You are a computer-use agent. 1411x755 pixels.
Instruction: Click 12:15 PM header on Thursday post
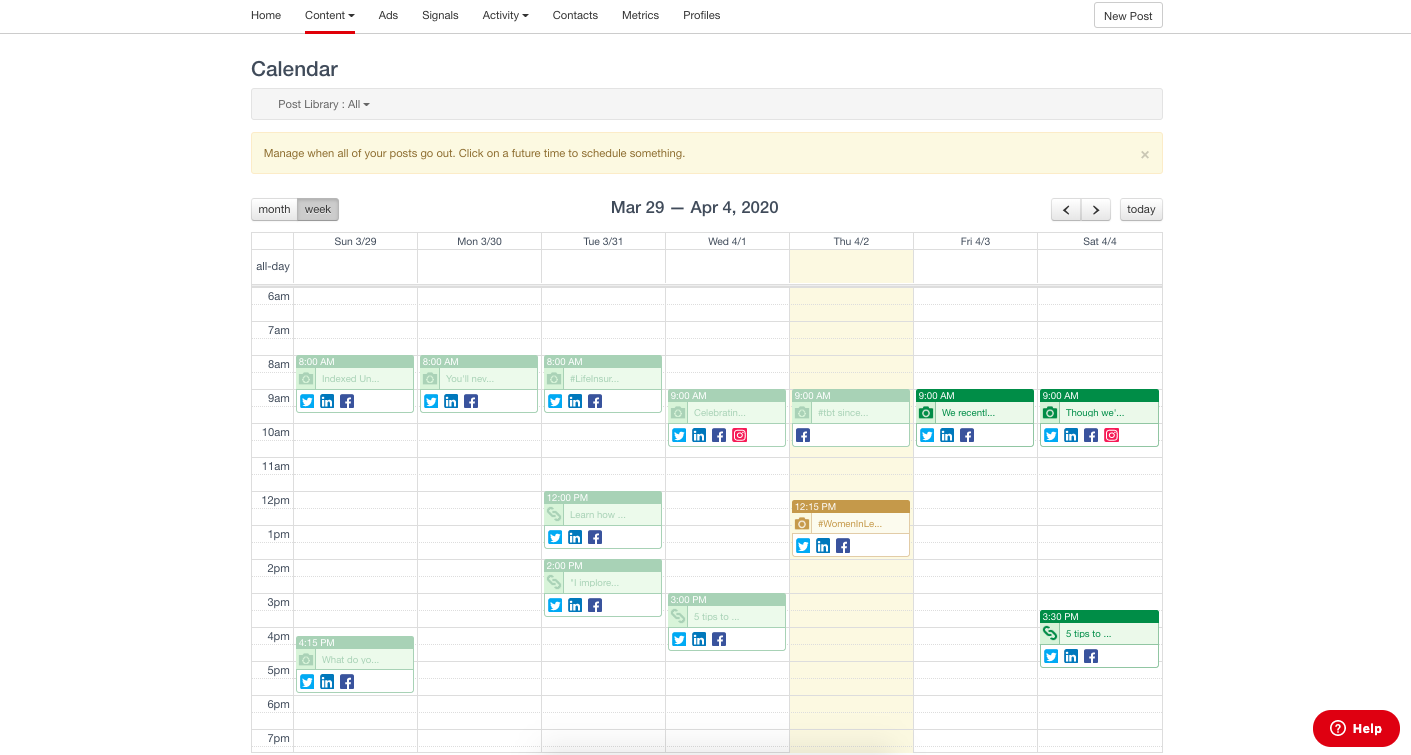[x=851, y=506]
